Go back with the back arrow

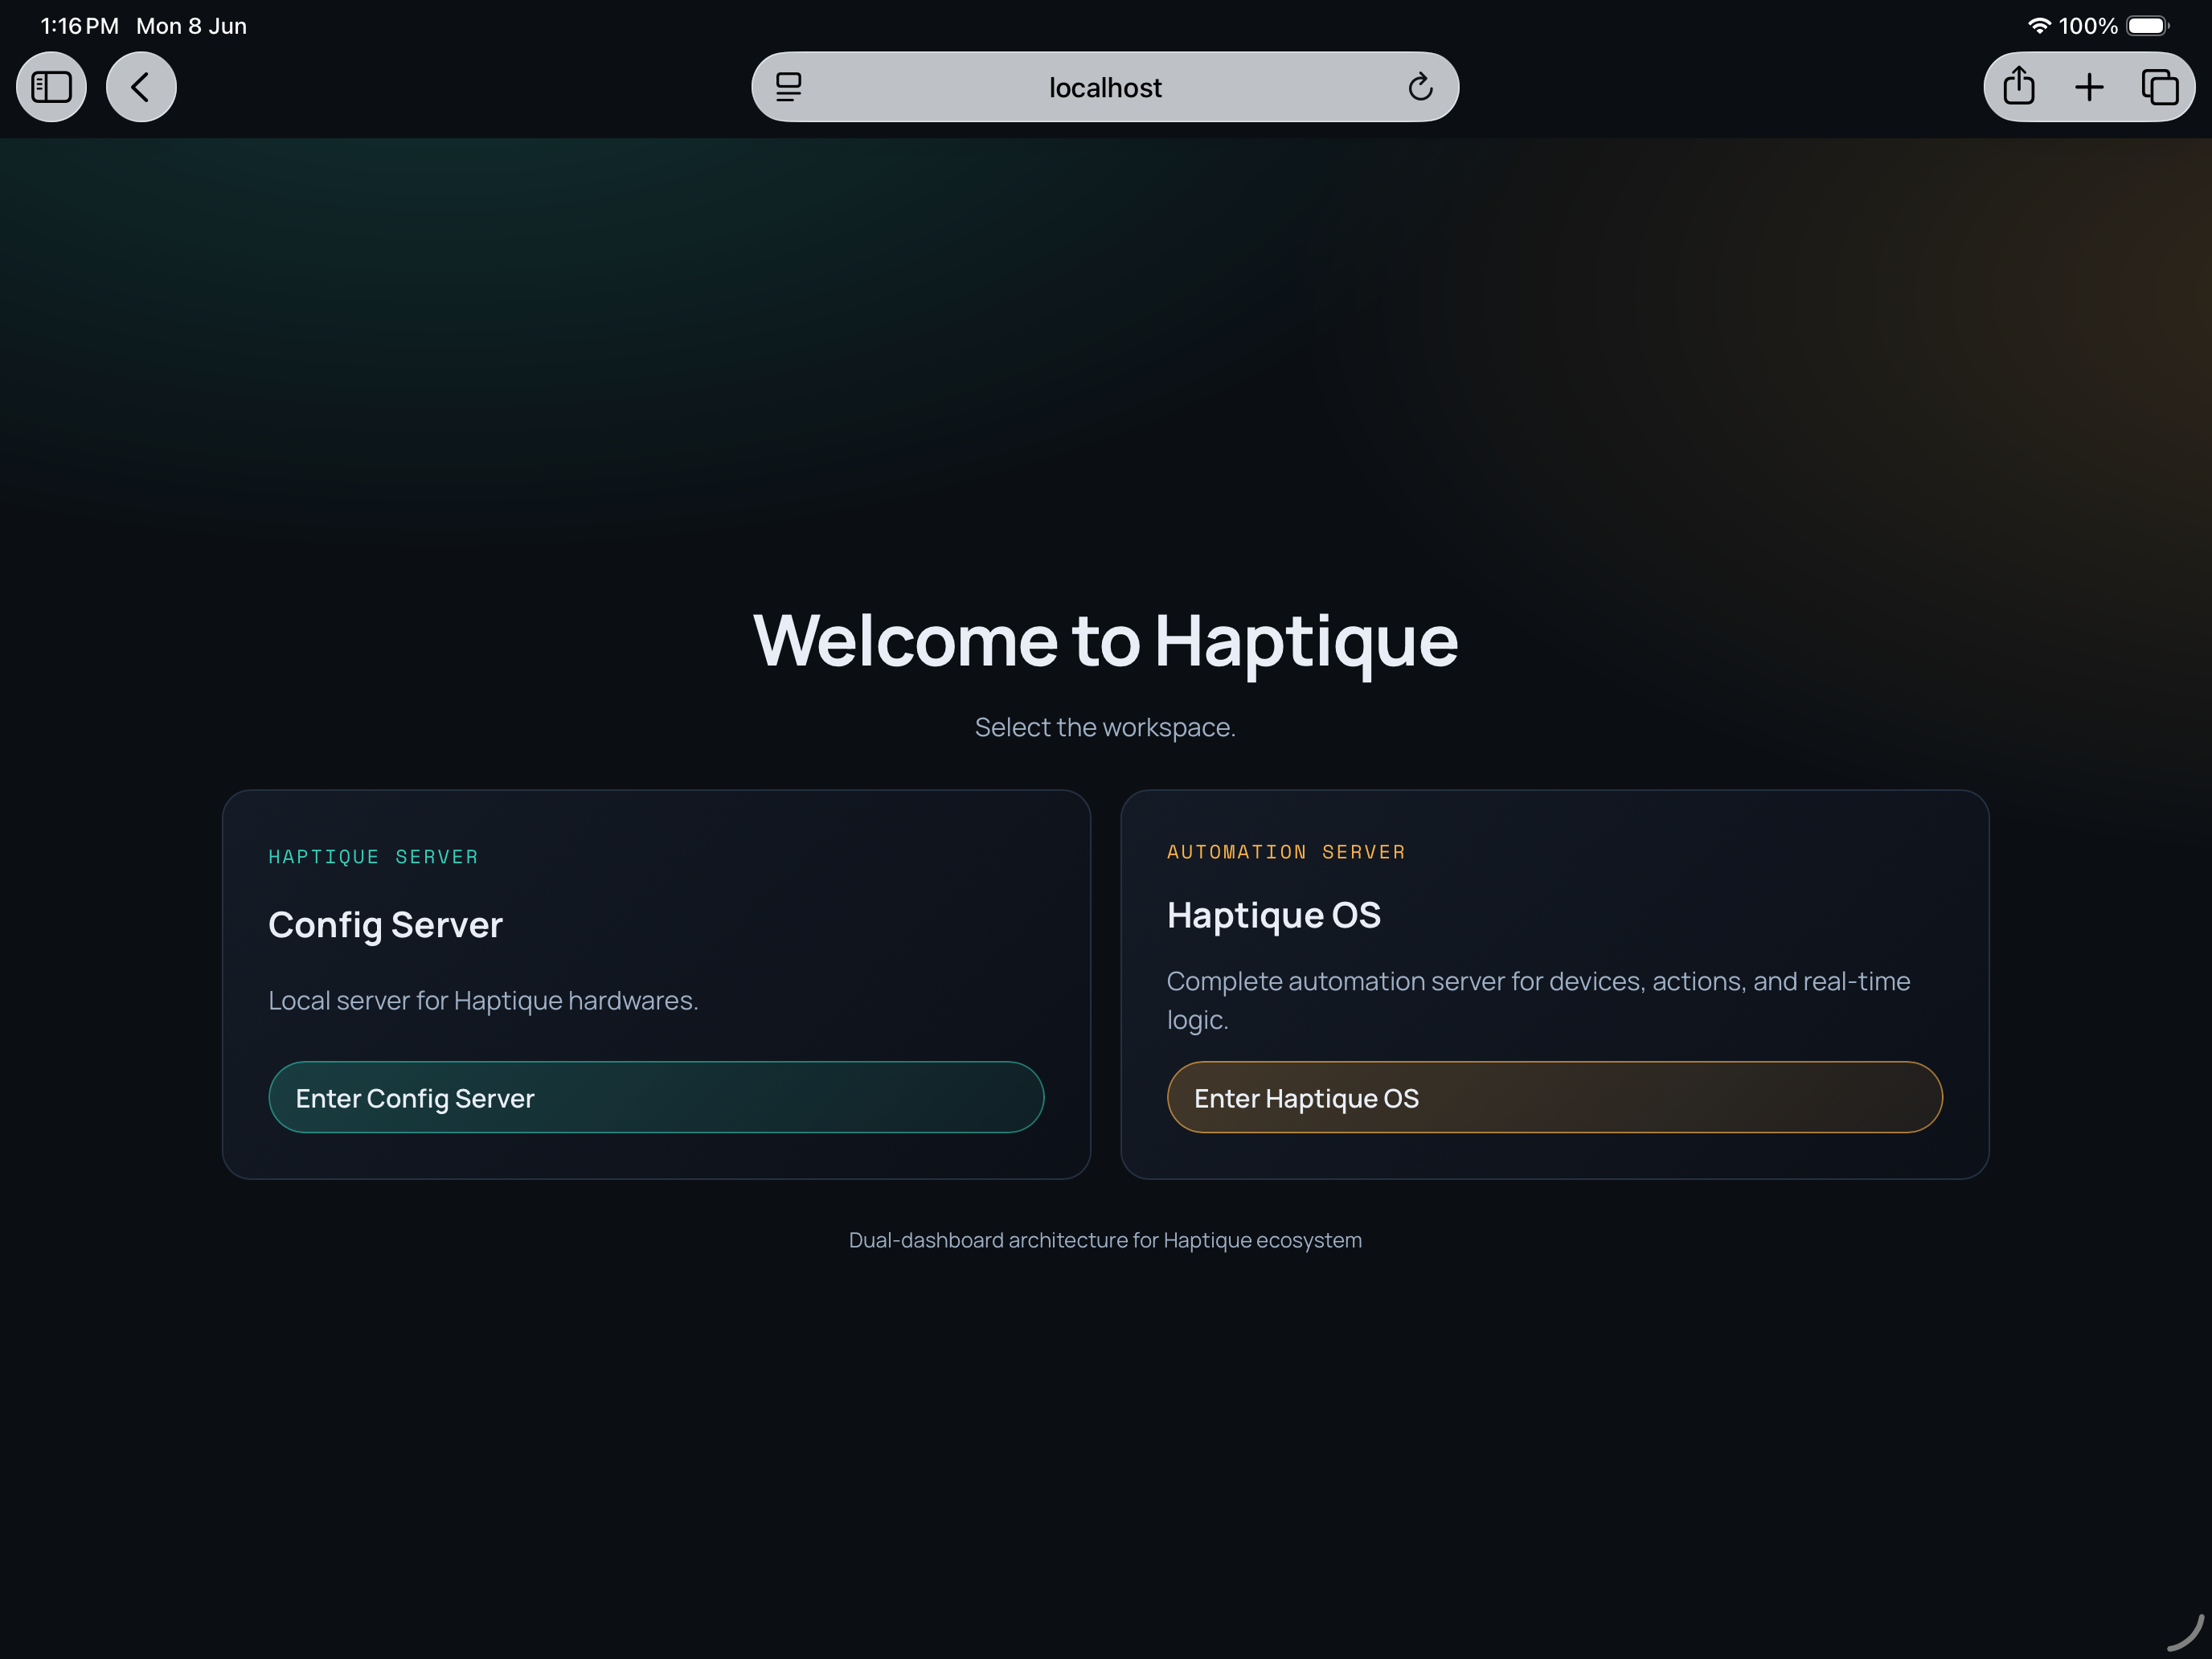pyautogui.click(x=141, y=87)
